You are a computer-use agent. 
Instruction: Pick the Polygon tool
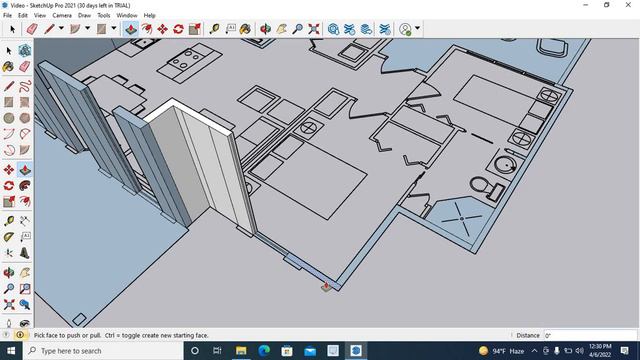pos(24,118)
